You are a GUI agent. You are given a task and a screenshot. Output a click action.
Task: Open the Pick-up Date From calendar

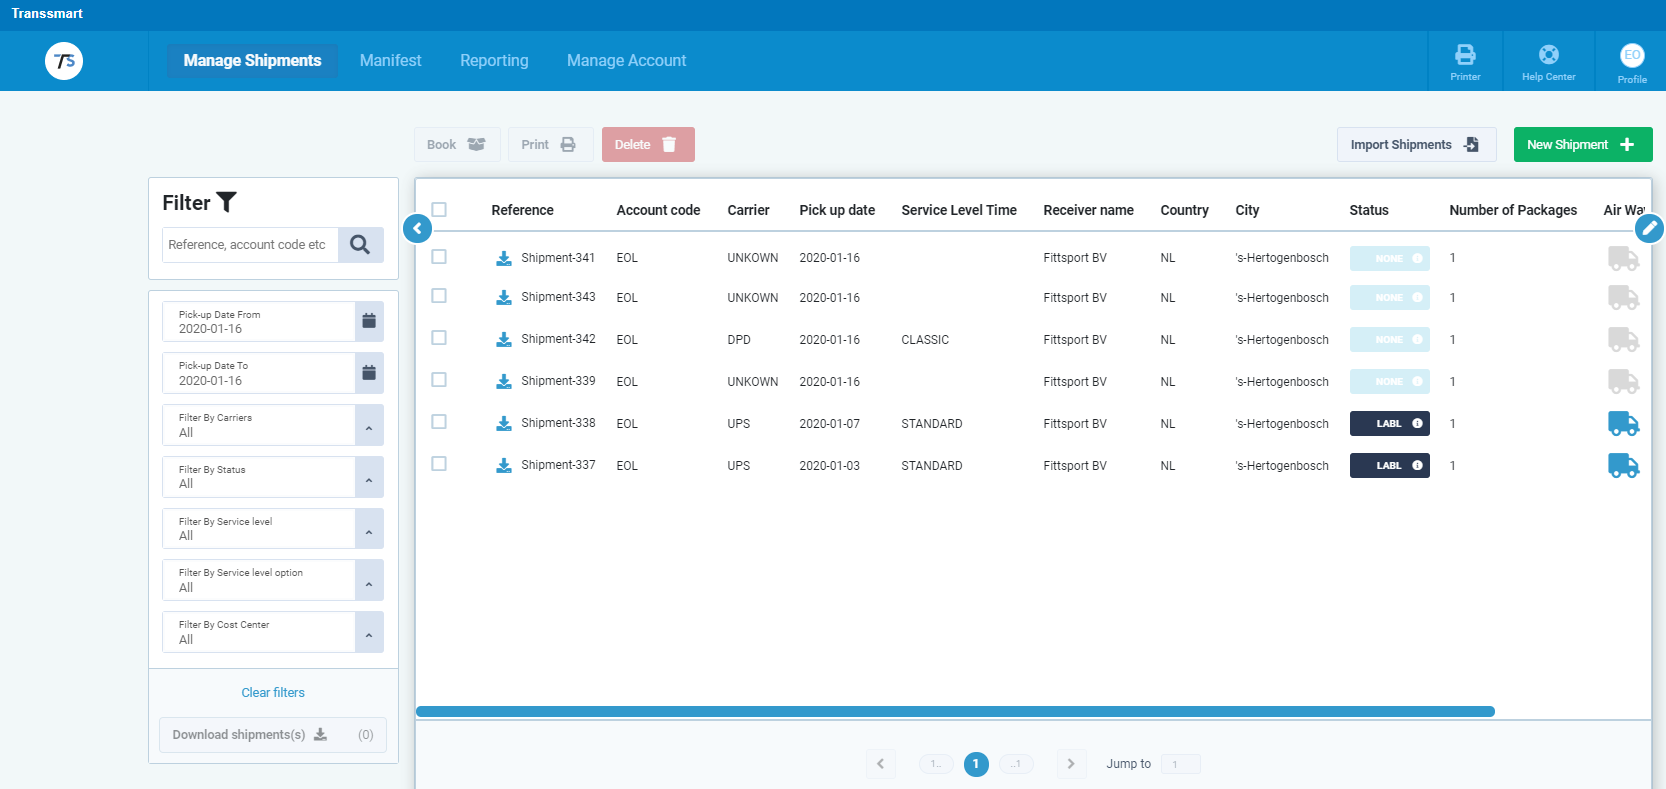coord(369,322)
